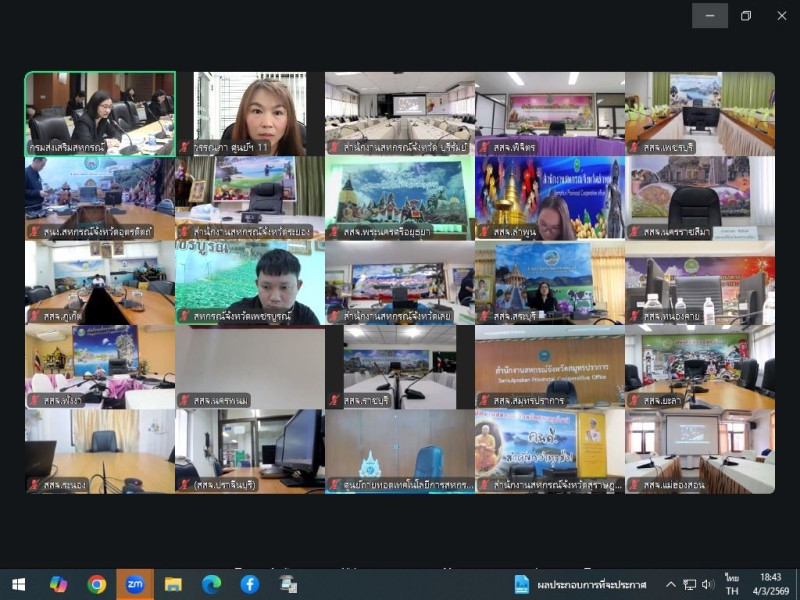Click the muted mic icon on สสจ.ยะลา
Viewport: 800px width, 600px height.
[x=634, y=401]
